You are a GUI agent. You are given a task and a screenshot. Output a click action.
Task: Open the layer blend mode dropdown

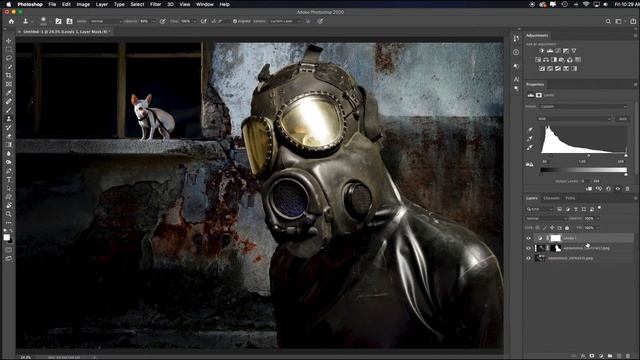[546, 219]
